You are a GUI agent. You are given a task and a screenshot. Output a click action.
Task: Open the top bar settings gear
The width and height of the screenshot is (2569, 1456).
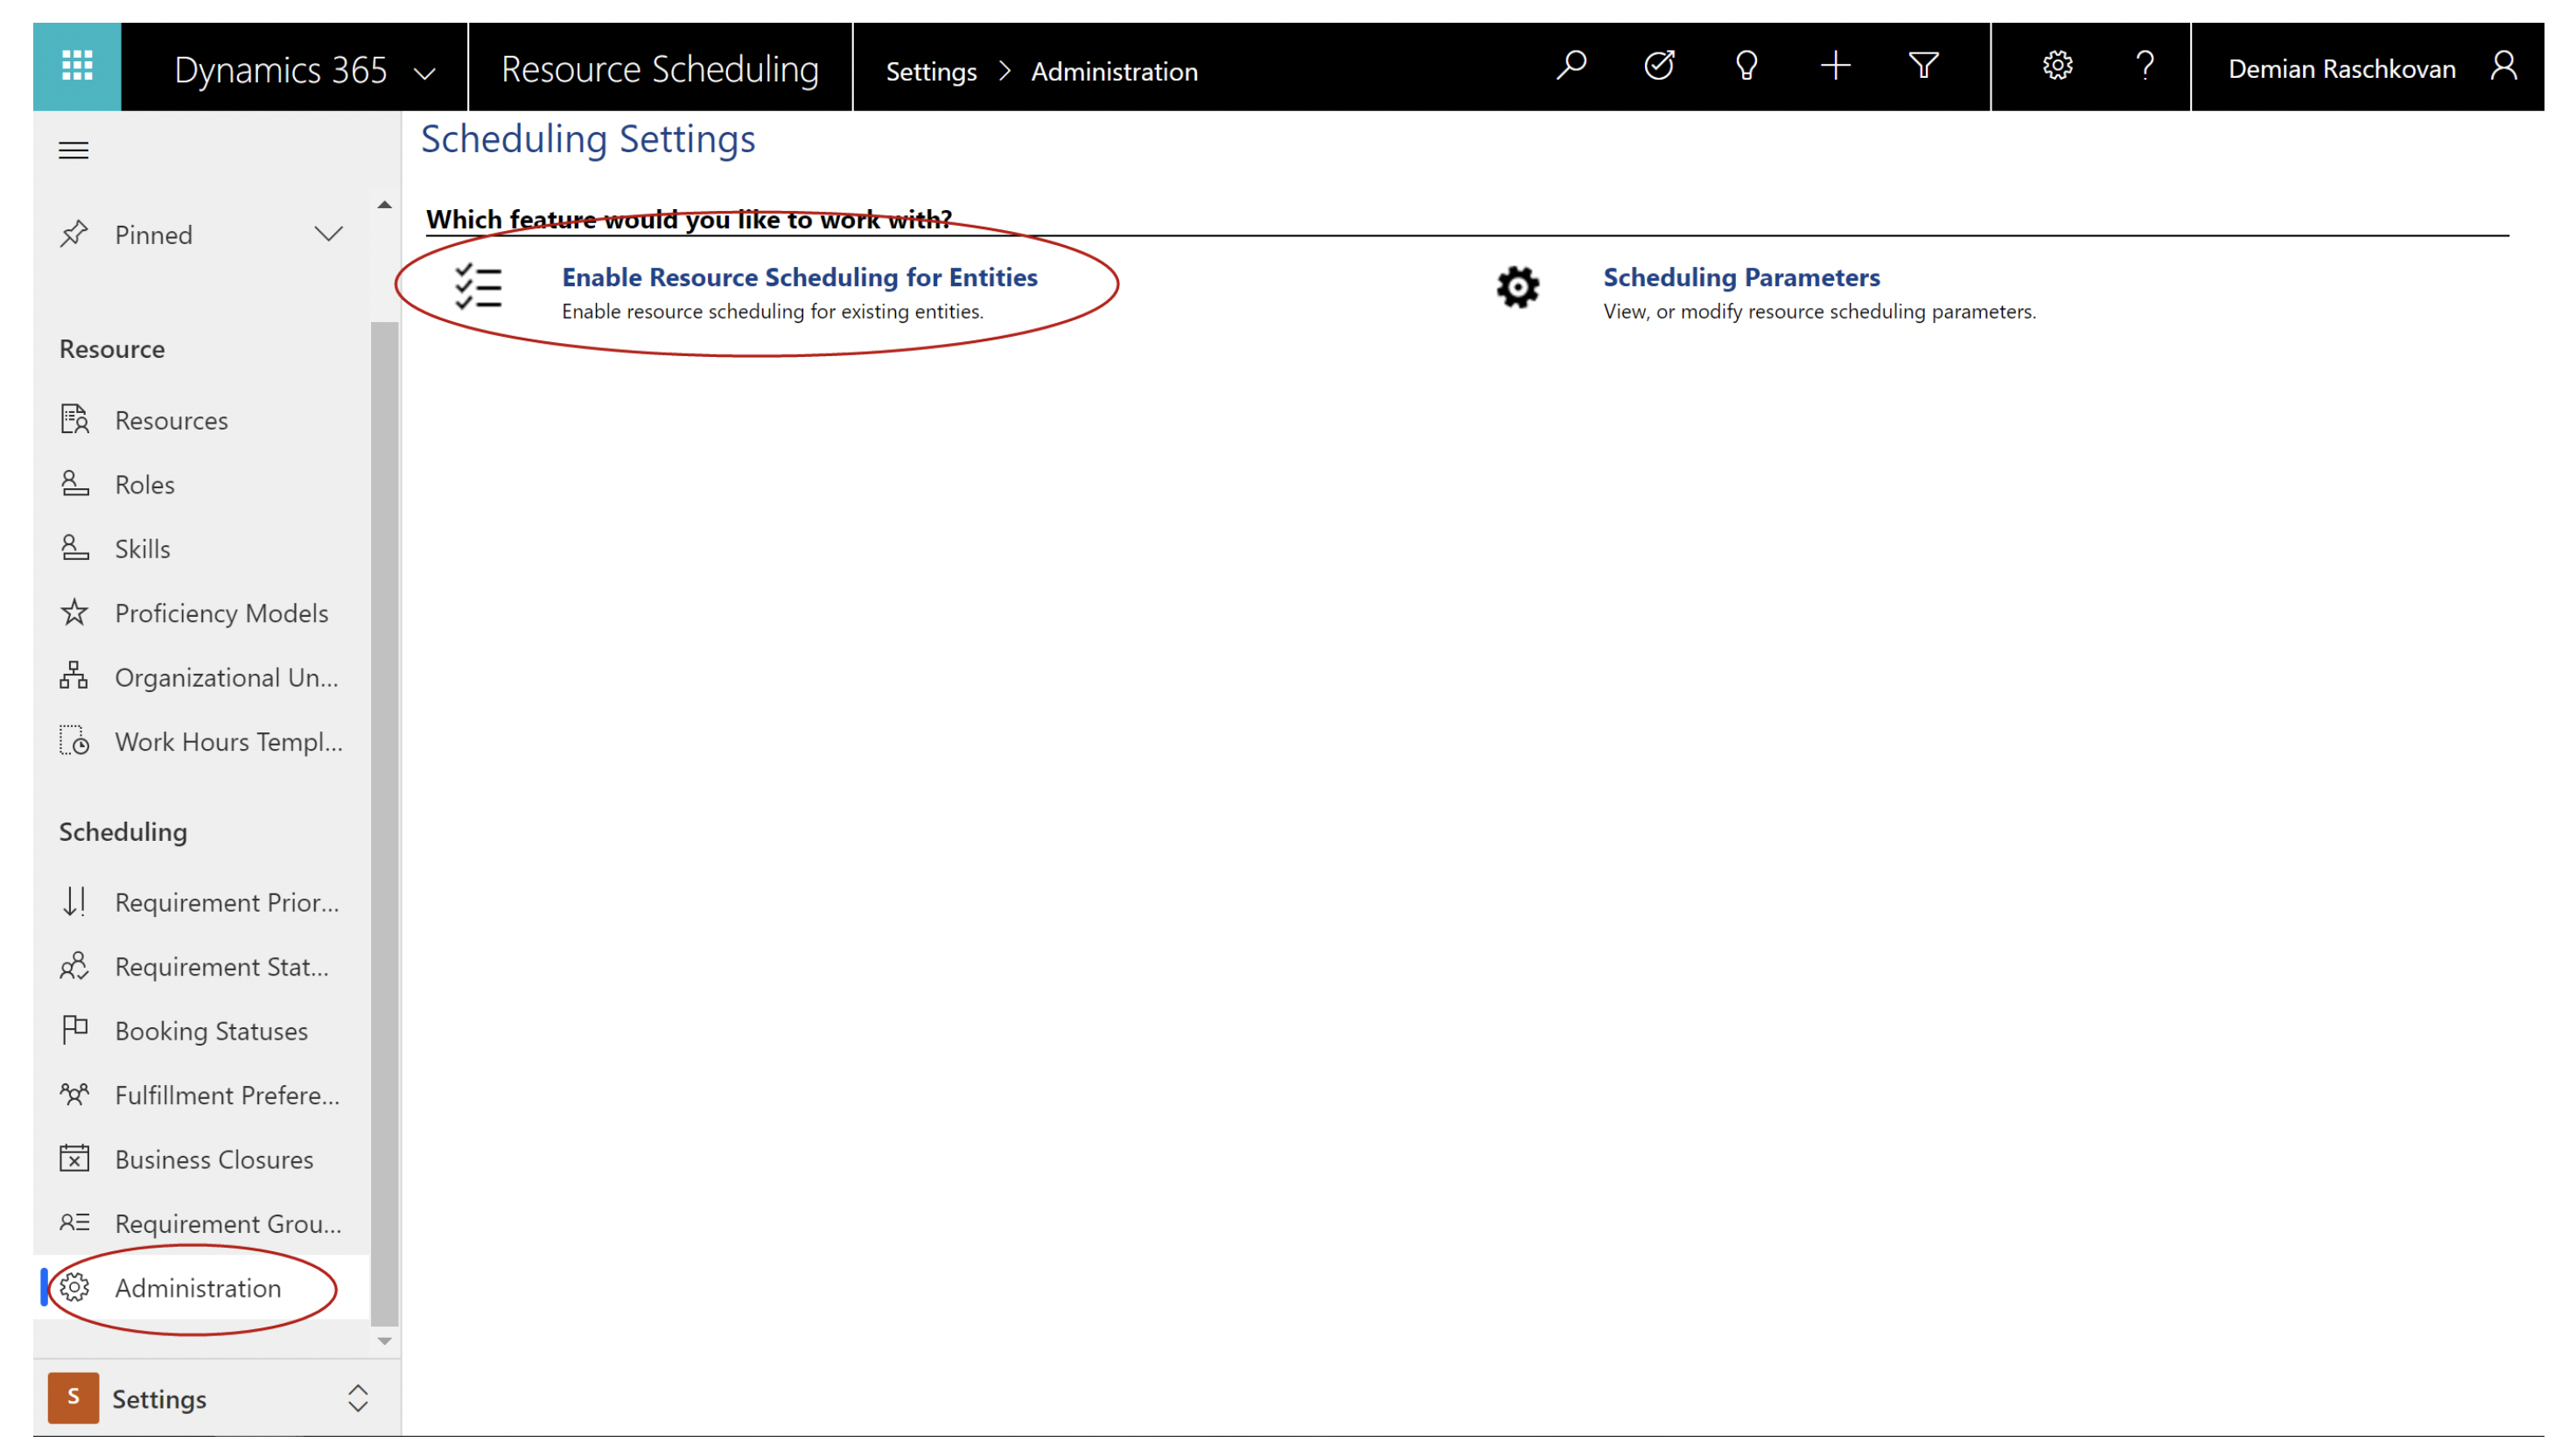(2056, 67)
